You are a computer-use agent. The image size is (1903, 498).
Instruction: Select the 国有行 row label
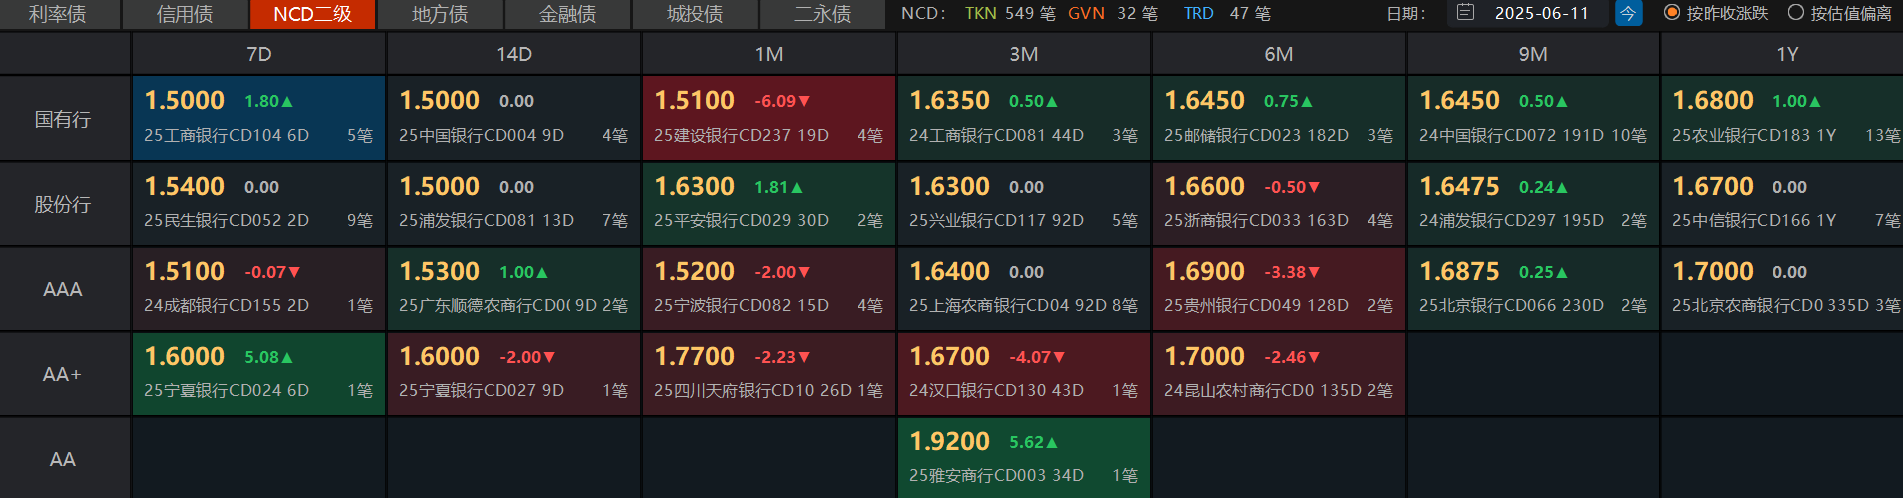point(63,119)
